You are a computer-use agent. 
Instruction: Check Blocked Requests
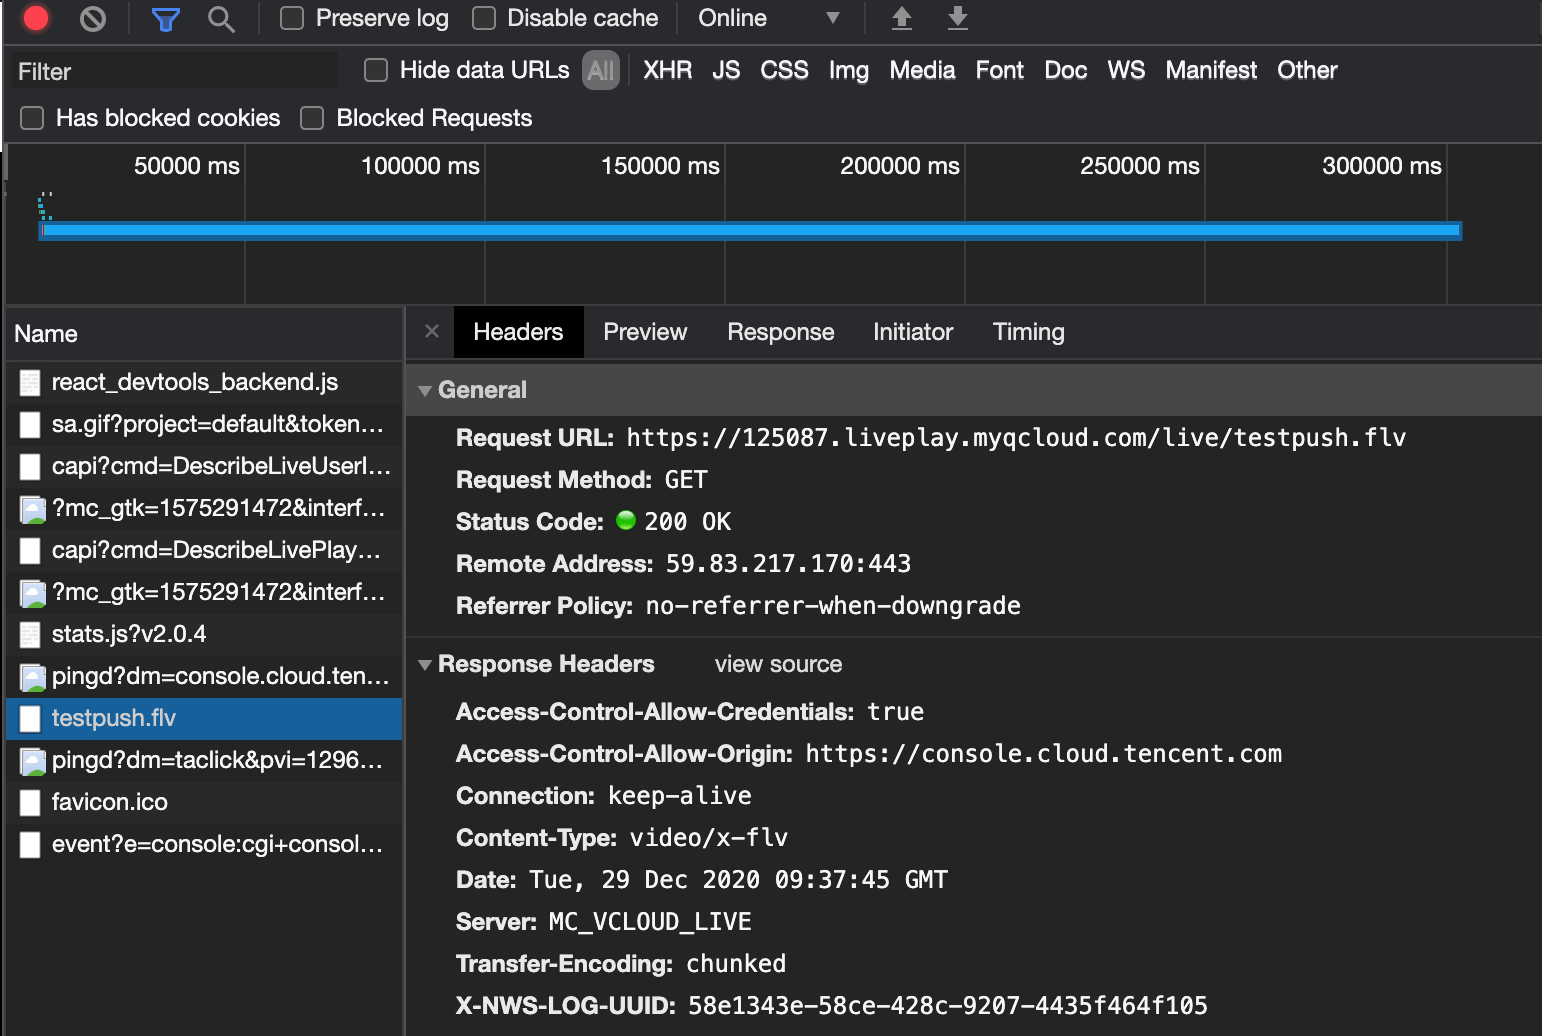point(312,118)
